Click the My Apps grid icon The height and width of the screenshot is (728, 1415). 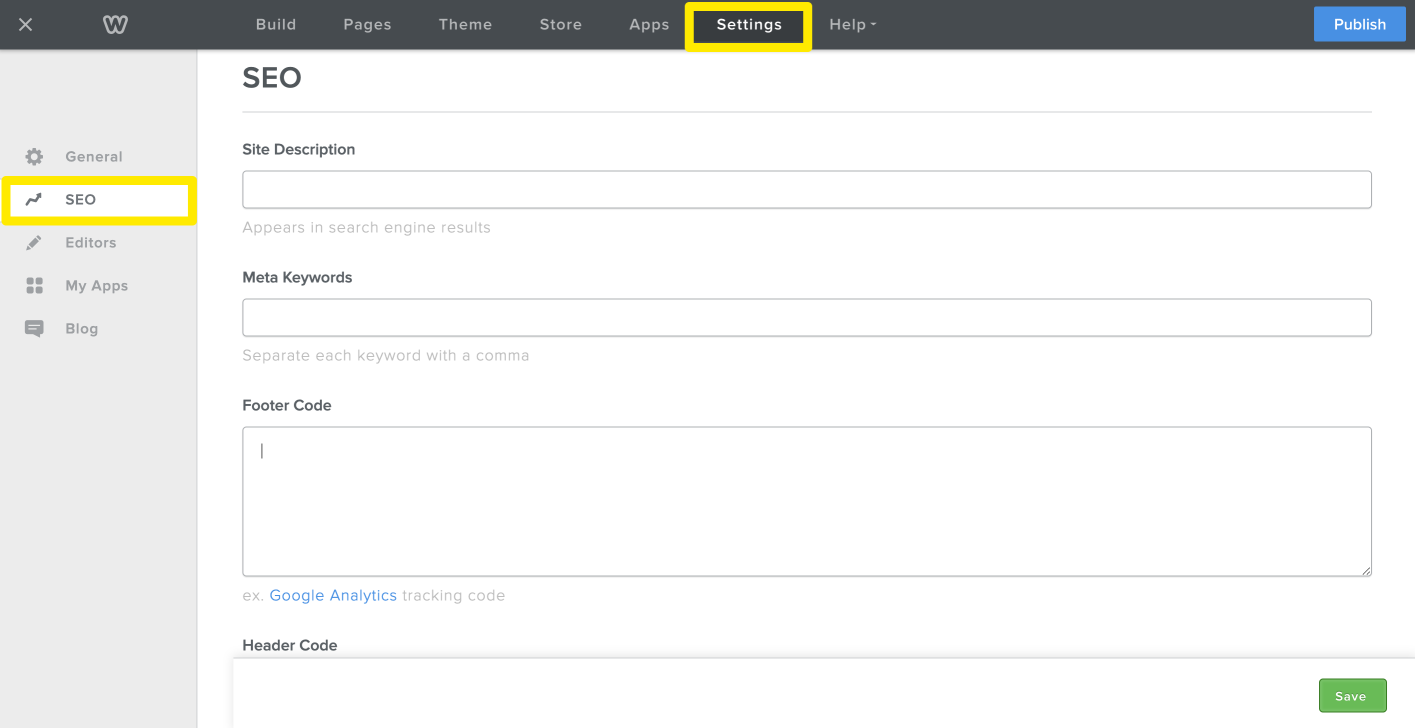35,286
